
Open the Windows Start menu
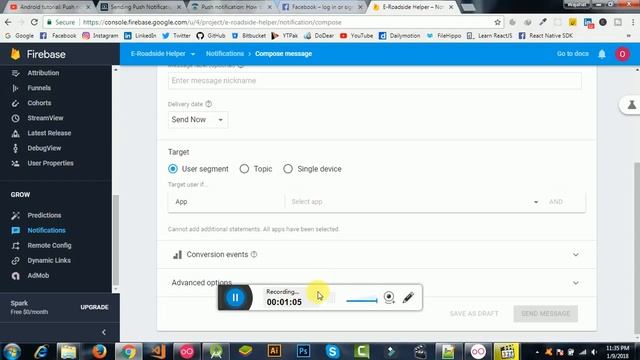12,351
